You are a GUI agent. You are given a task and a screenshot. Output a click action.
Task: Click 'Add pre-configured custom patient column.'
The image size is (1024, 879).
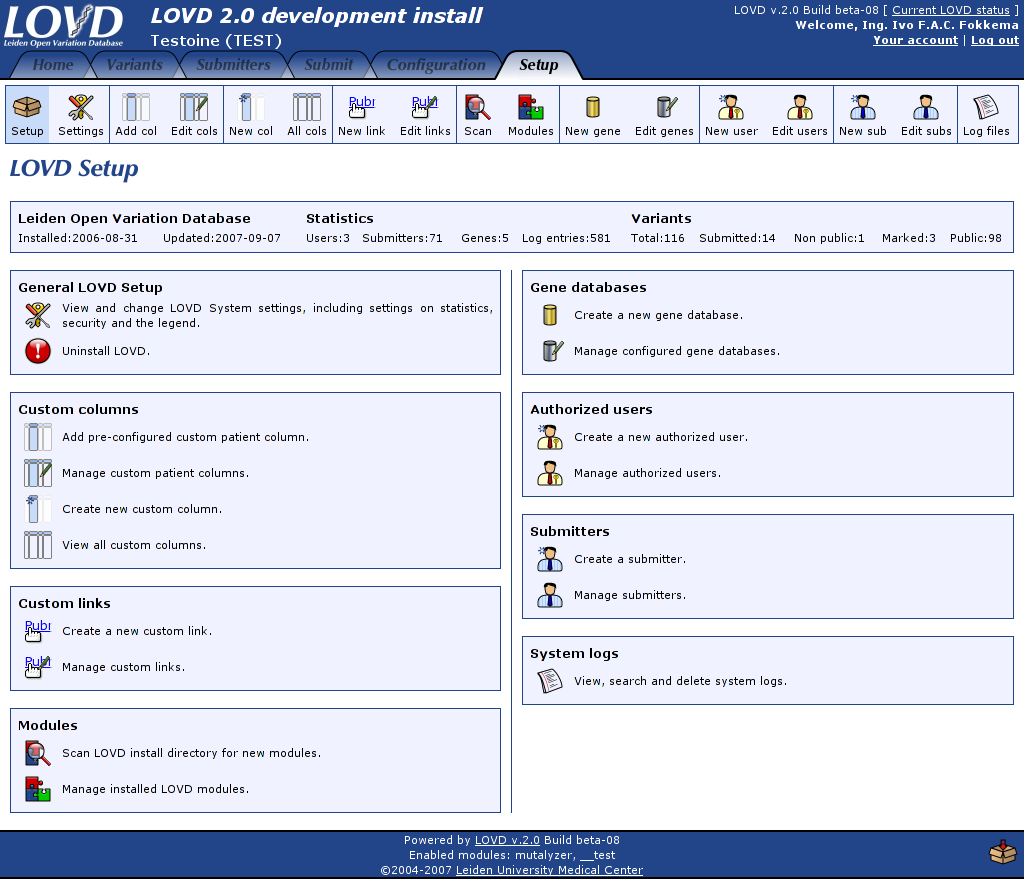pos(185,437)
